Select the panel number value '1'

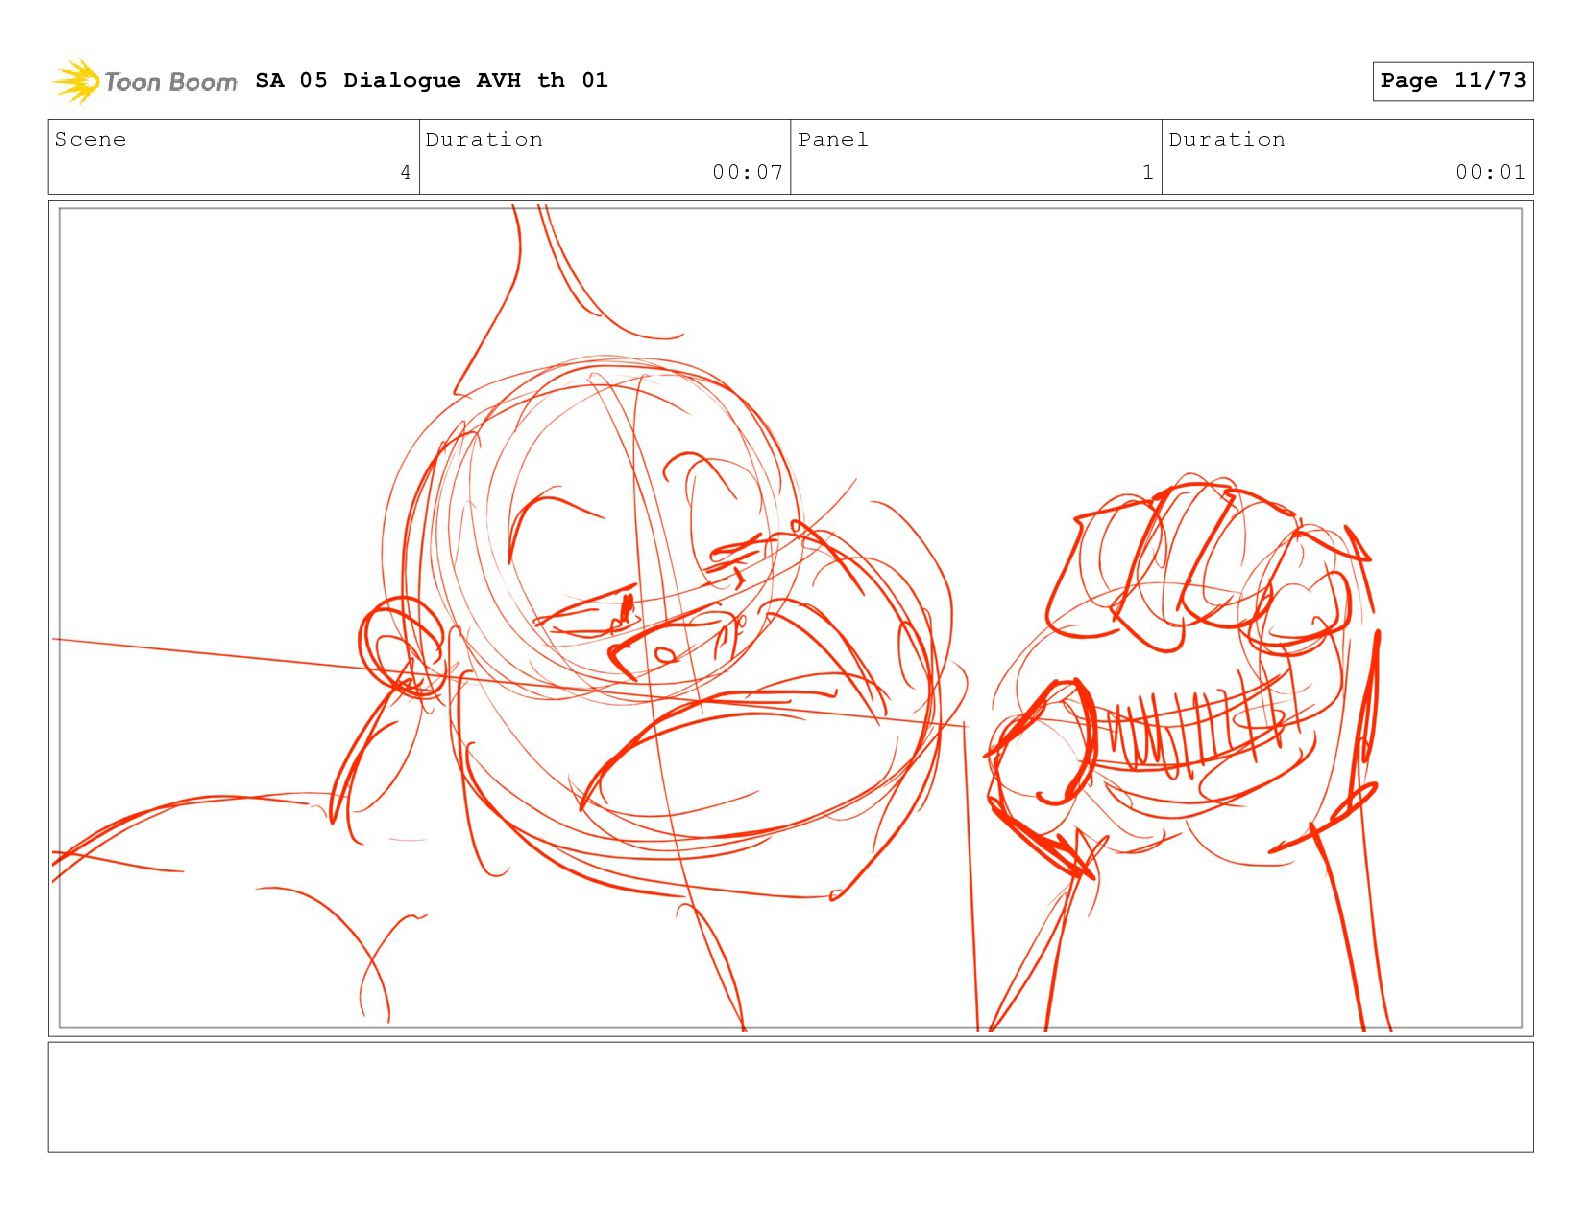(x=1148, y=173)
